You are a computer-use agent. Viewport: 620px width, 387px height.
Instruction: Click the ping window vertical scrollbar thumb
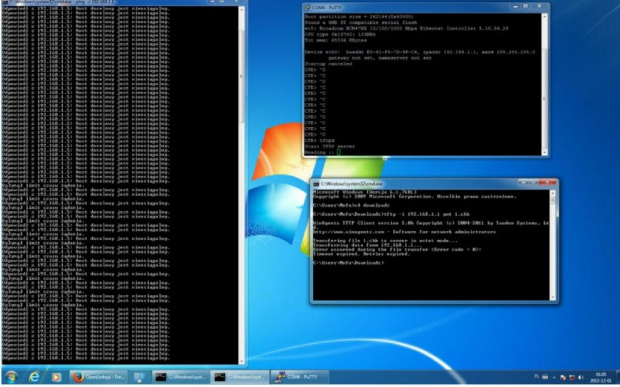click(x=241, y=75)
